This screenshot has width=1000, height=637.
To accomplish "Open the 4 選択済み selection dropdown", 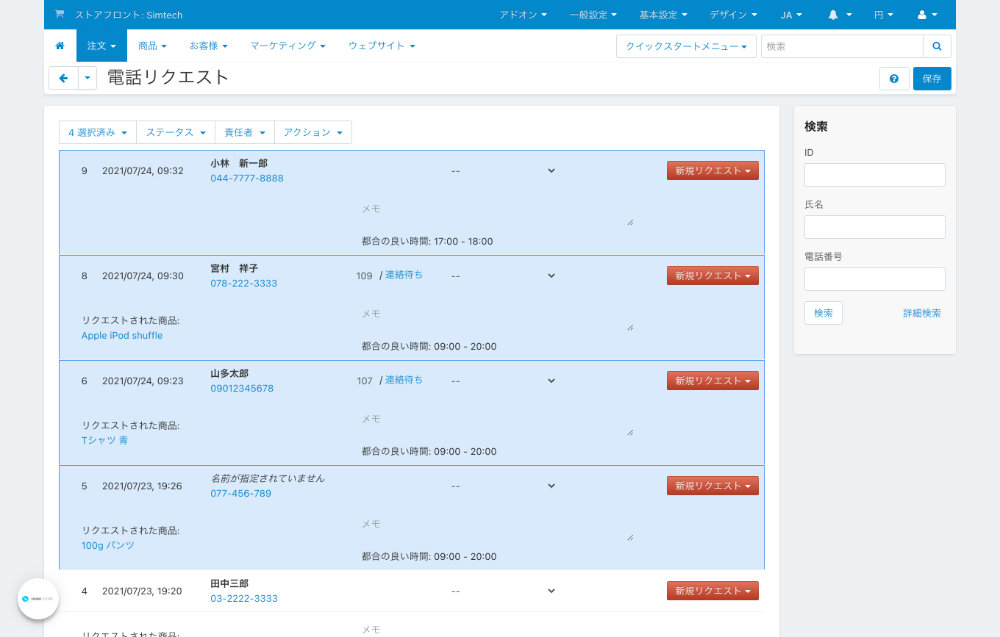I will [x=98, y=133].
